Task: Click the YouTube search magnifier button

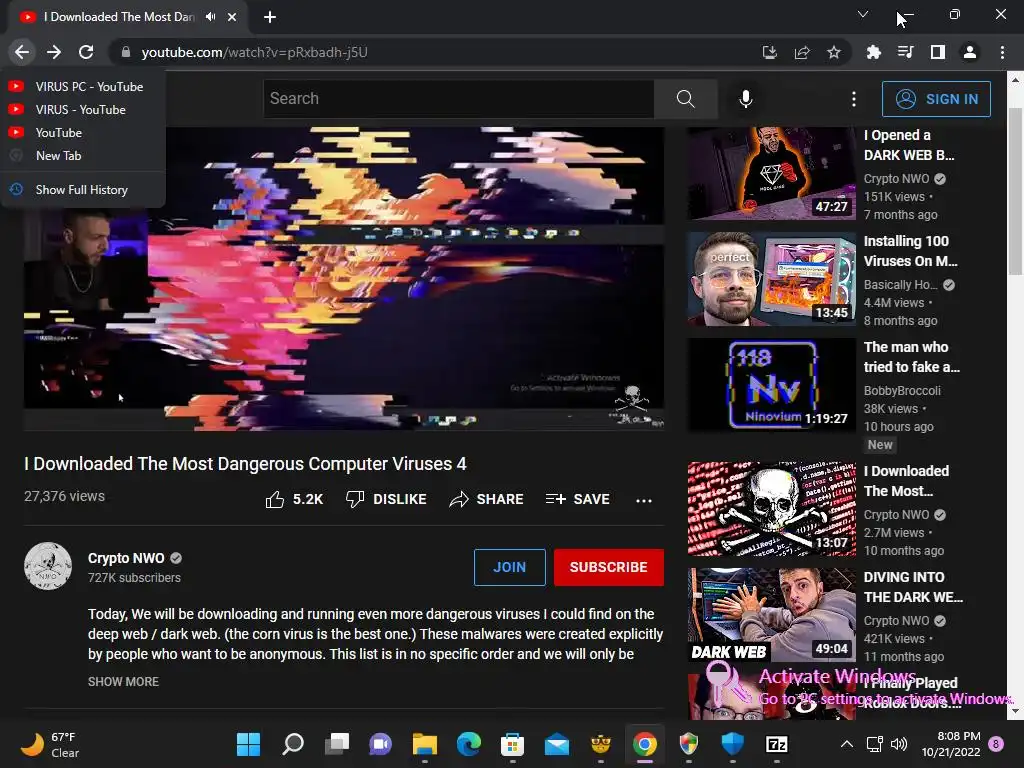Action: coord(686,99)
